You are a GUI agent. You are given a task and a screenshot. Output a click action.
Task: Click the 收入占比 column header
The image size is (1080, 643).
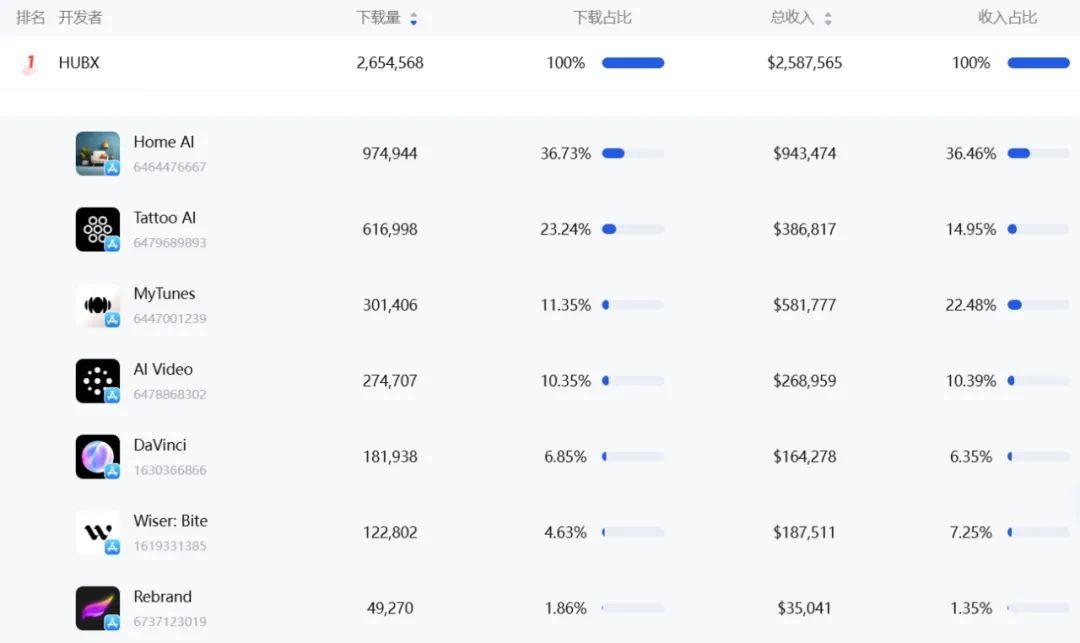tap(1007, 17)
